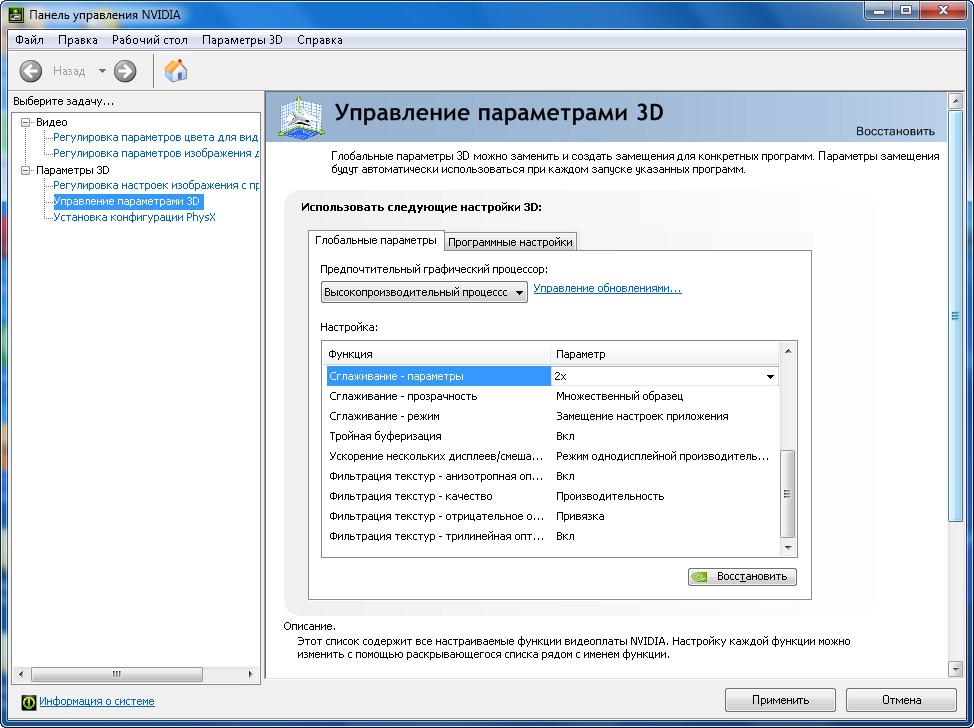Click the Применить button
The width and height of the screenshot is (974, 728).
pyautogui.click(x=780, y=700)
